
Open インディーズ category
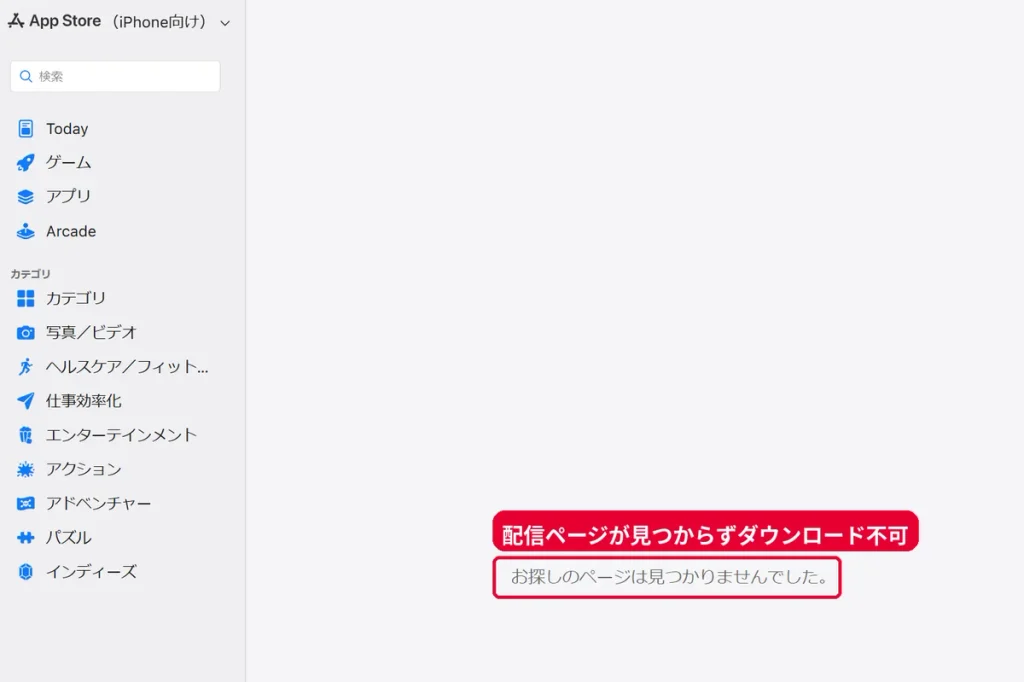[91, 572]
